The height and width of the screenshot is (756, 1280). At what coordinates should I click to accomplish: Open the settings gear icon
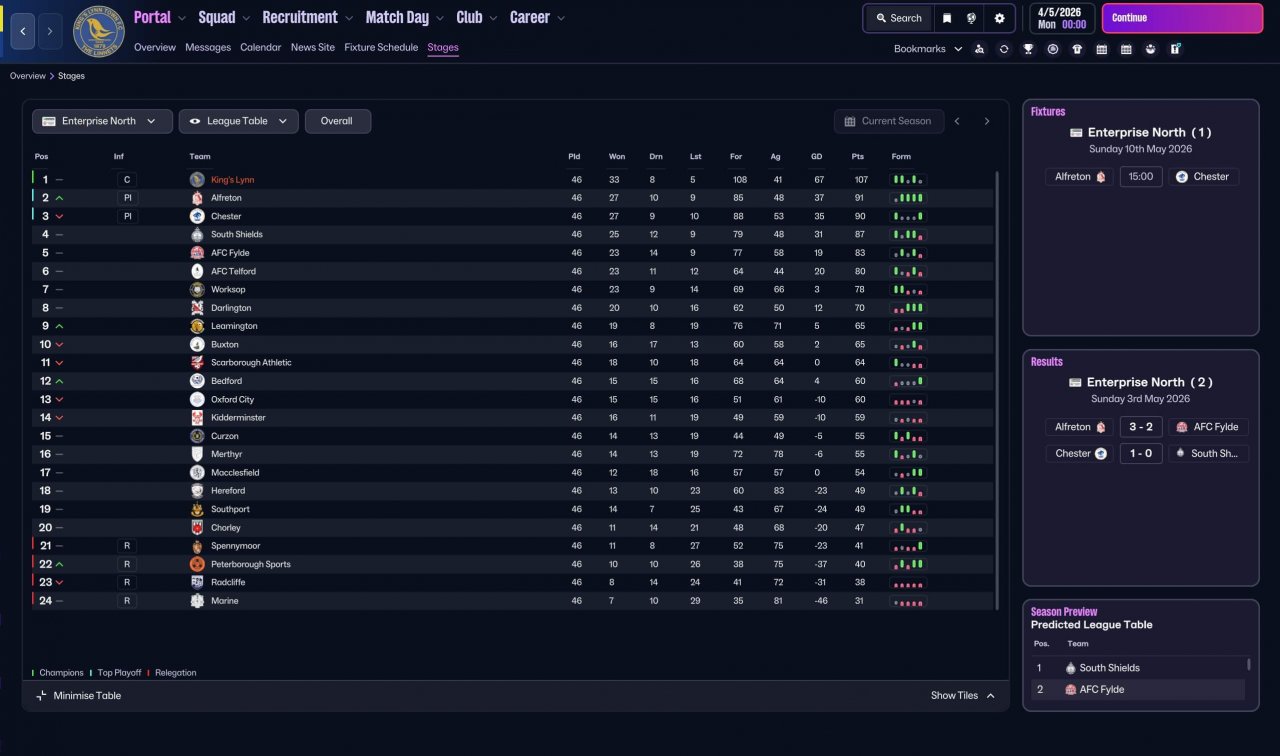999,18
